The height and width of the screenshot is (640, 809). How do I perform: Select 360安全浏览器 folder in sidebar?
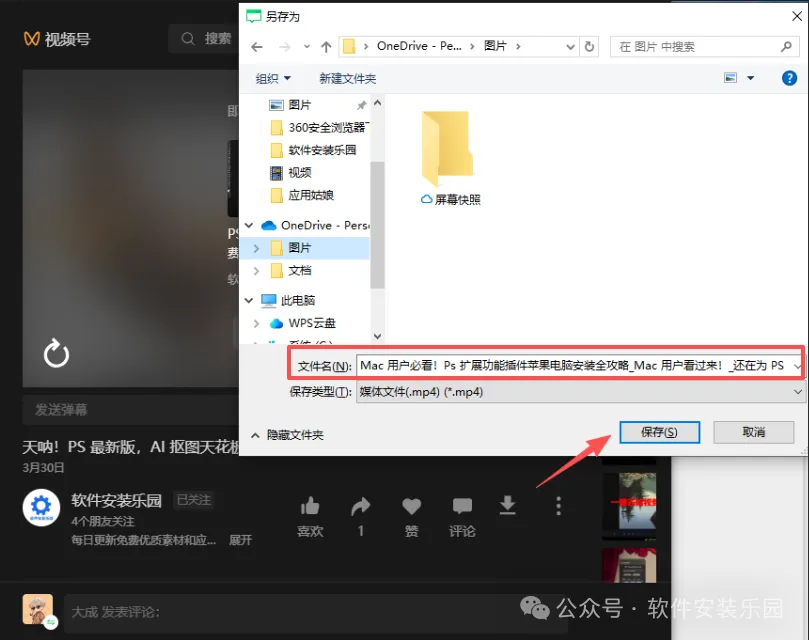tap(320, 127)
